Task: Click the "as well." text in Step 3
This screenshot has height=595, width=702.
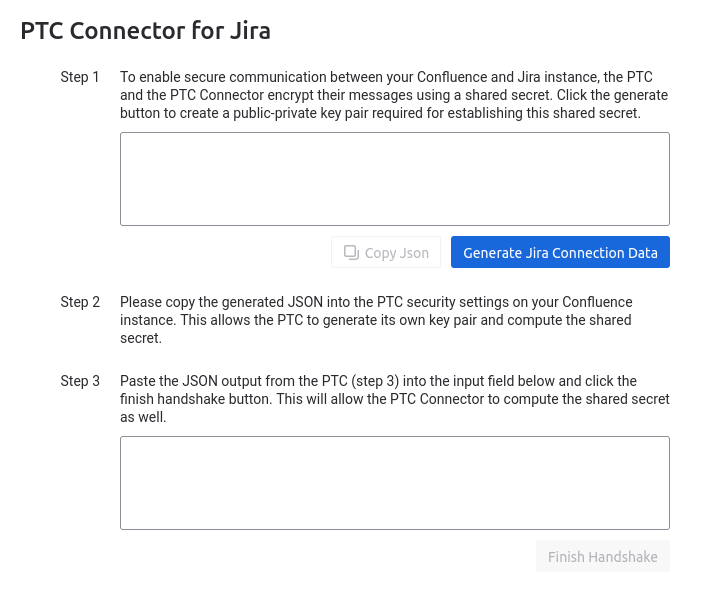Action: click(x=143, y=417)
